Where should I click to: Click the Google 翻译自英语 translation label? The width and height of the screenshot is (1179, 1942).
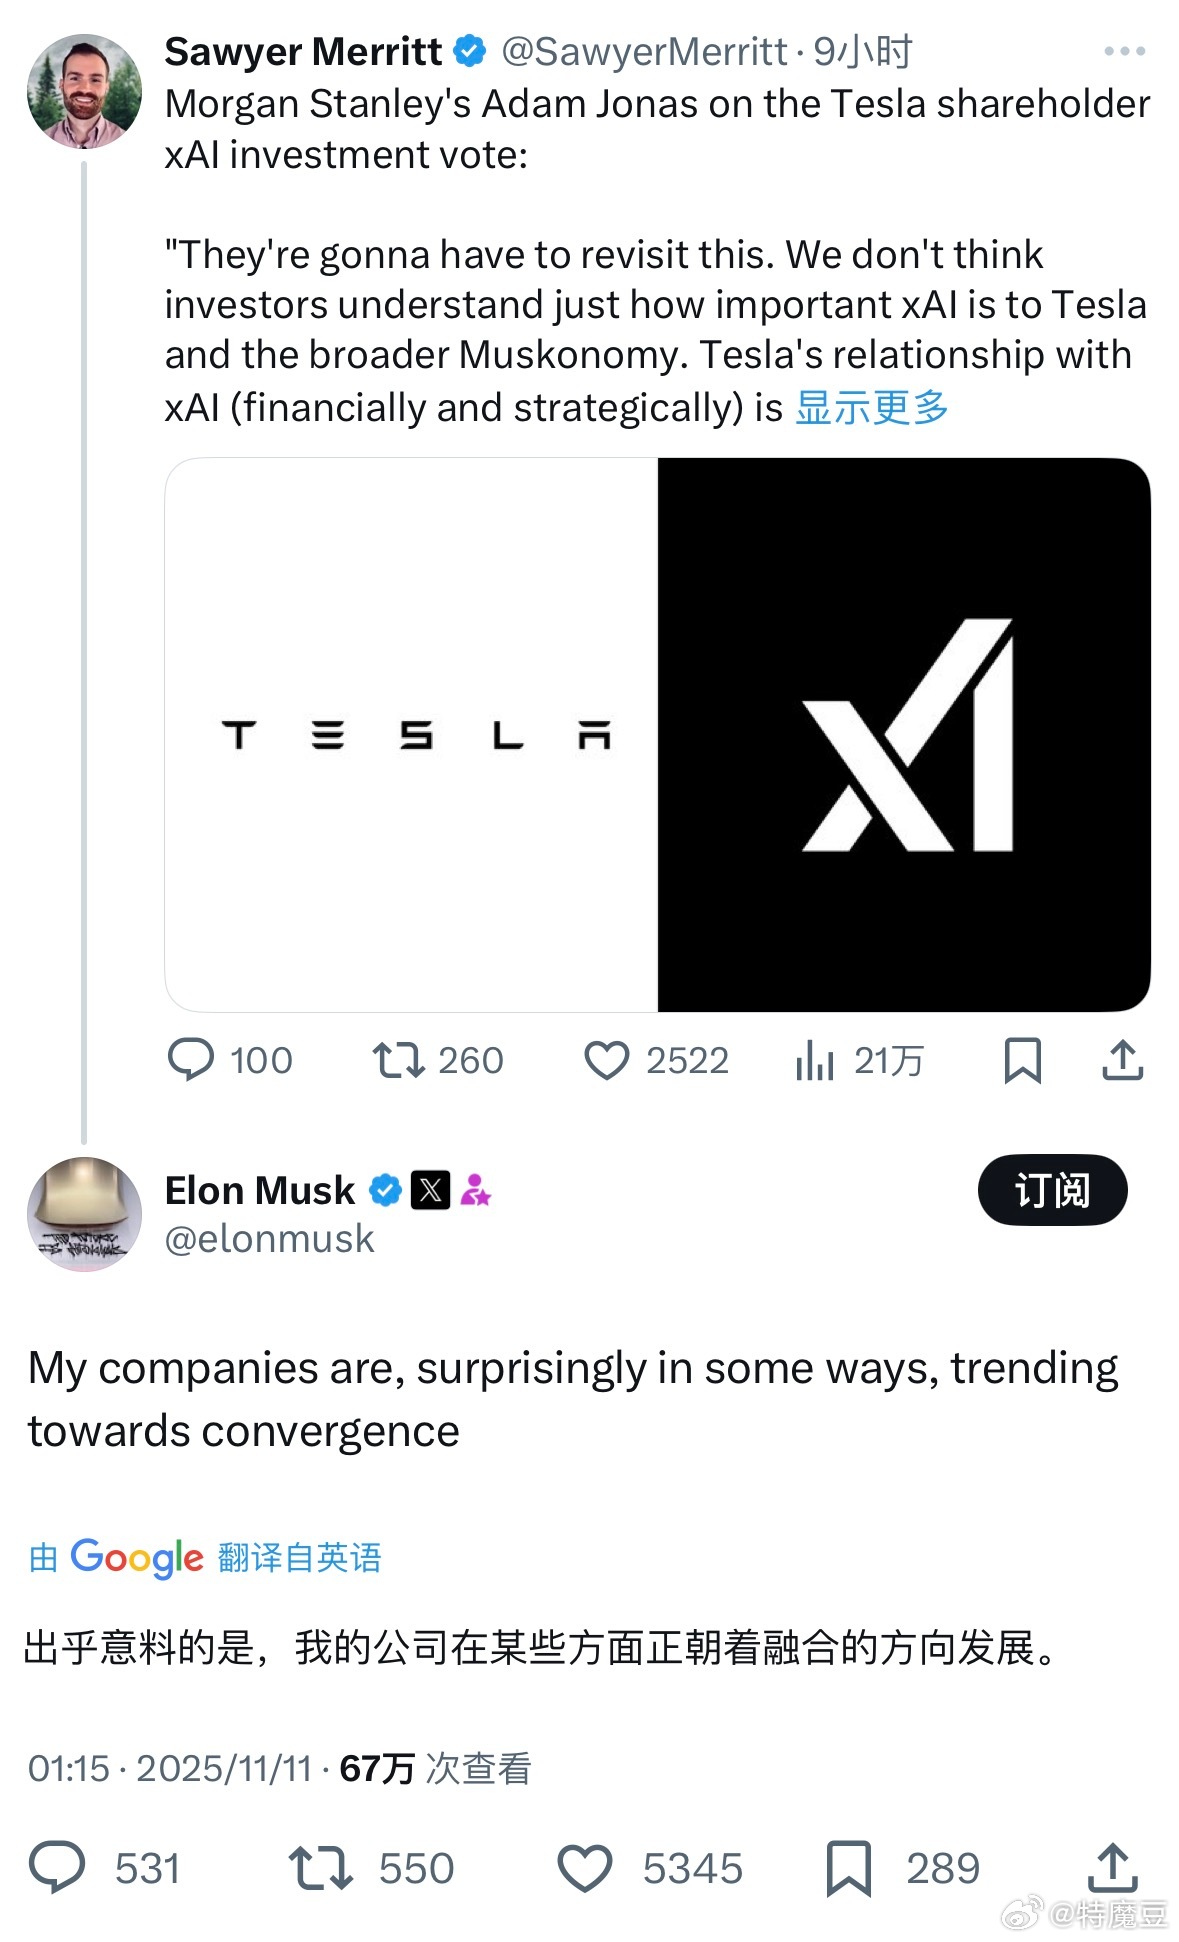click(x=206, y=1557)
